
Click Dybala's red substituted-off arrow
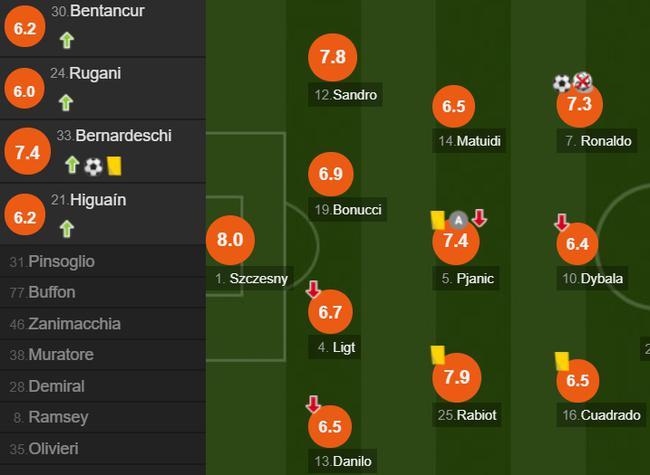coord(562,221)
